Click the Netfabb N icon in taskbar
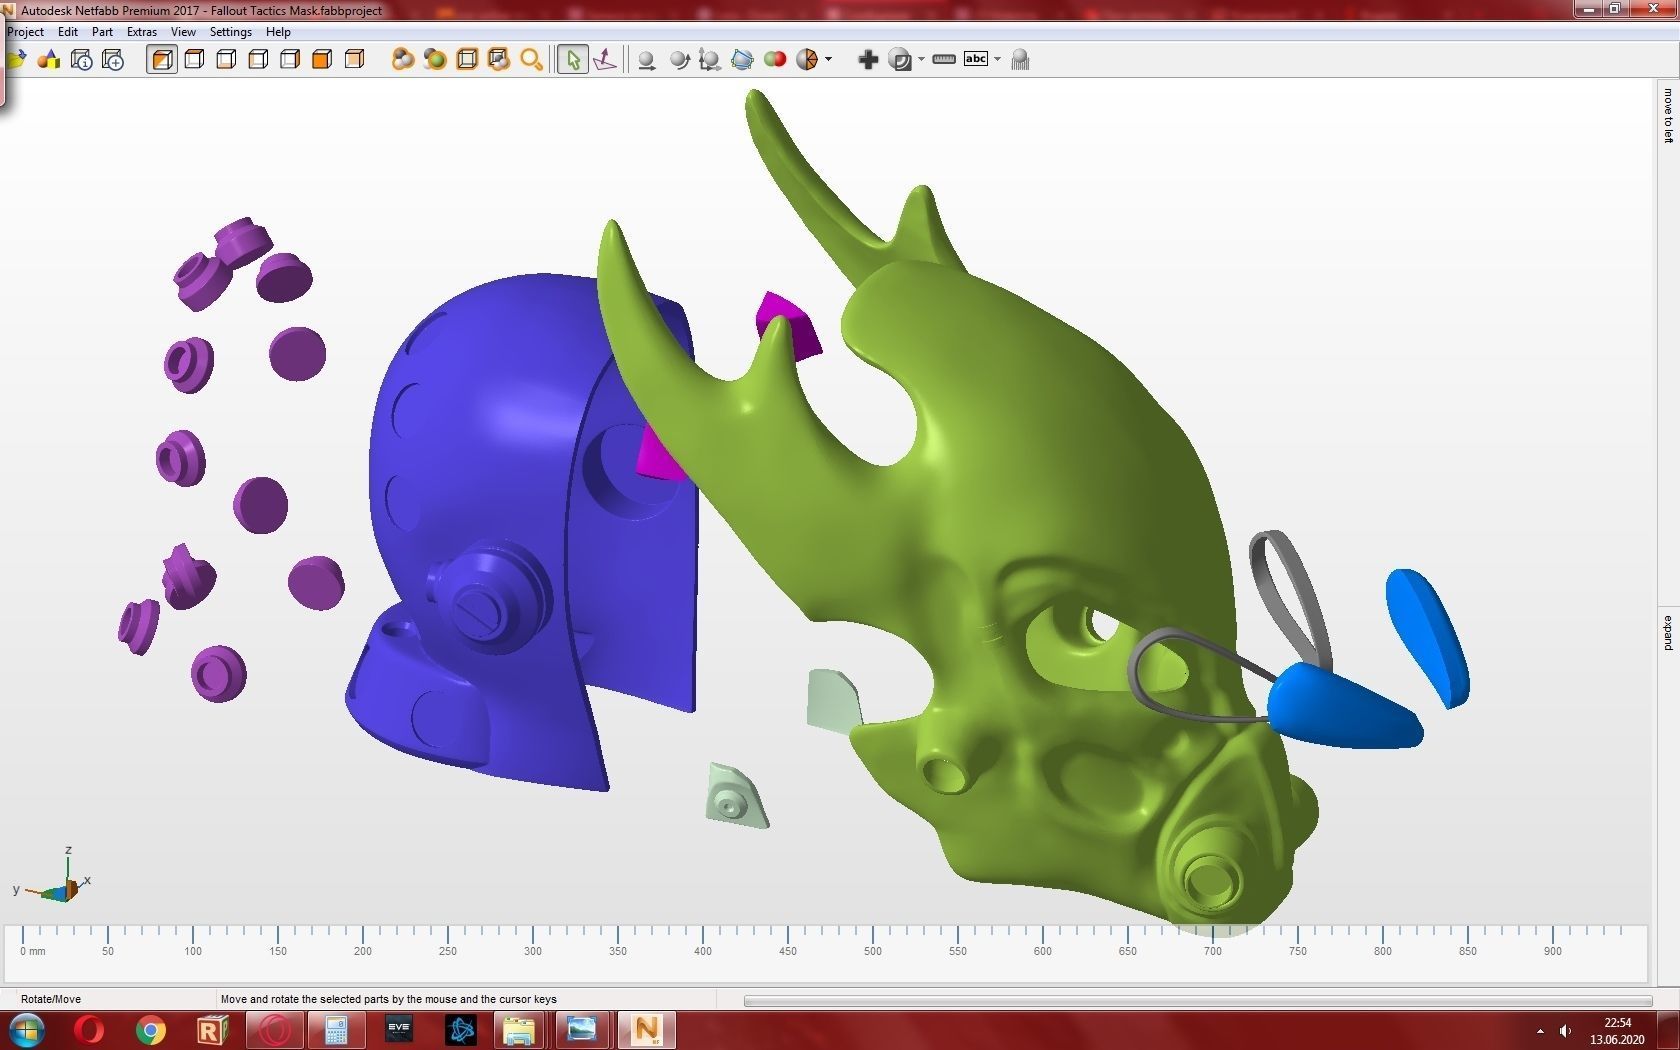The width and height of the screenshot is (1680, 1050). (645, 1030)
